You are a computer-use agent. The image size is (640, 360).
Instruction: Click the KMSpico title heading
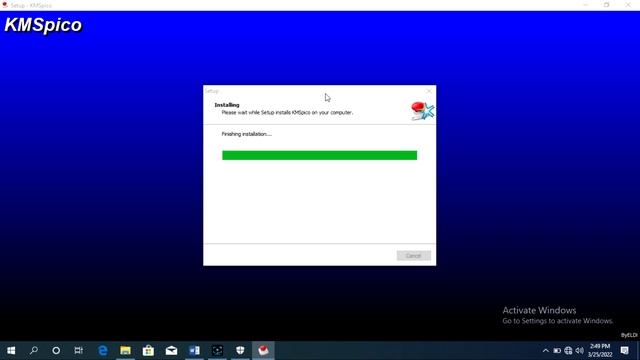(43, 25)
